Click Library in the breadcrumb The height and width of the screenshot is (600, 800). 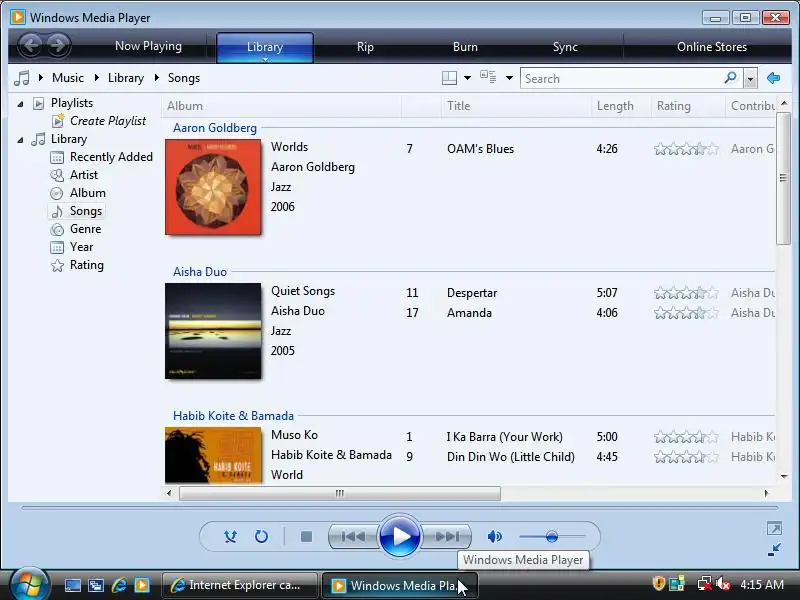tap(126, 78)
